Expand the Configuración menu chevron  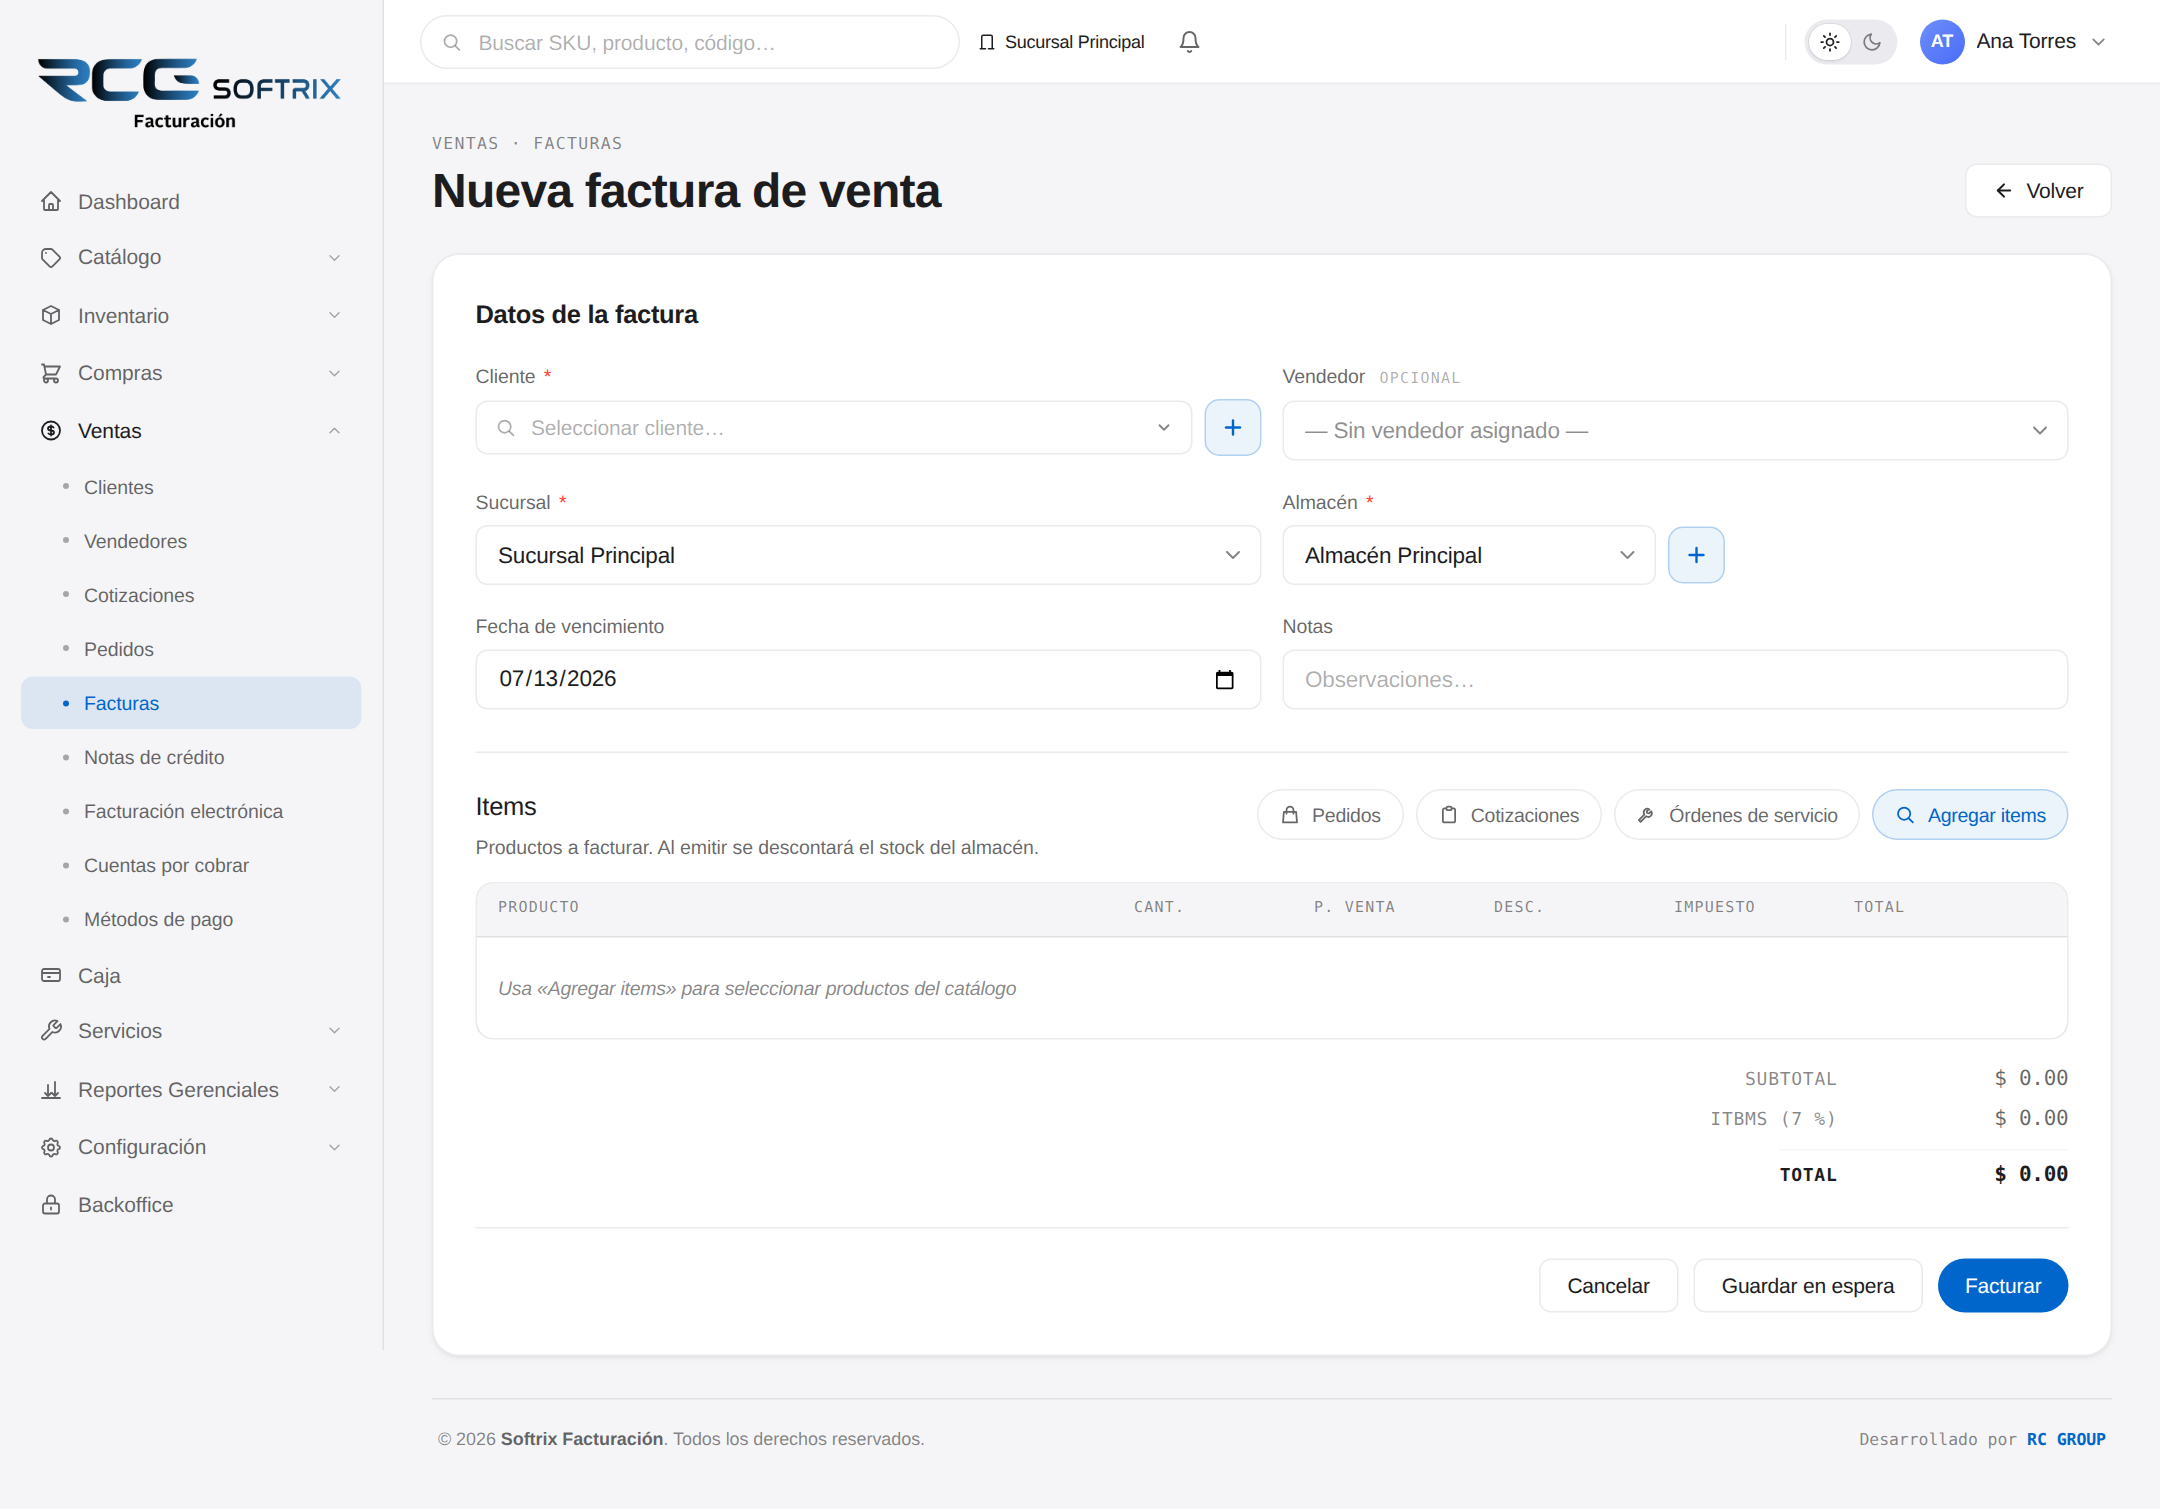(x=334, y=1148)
